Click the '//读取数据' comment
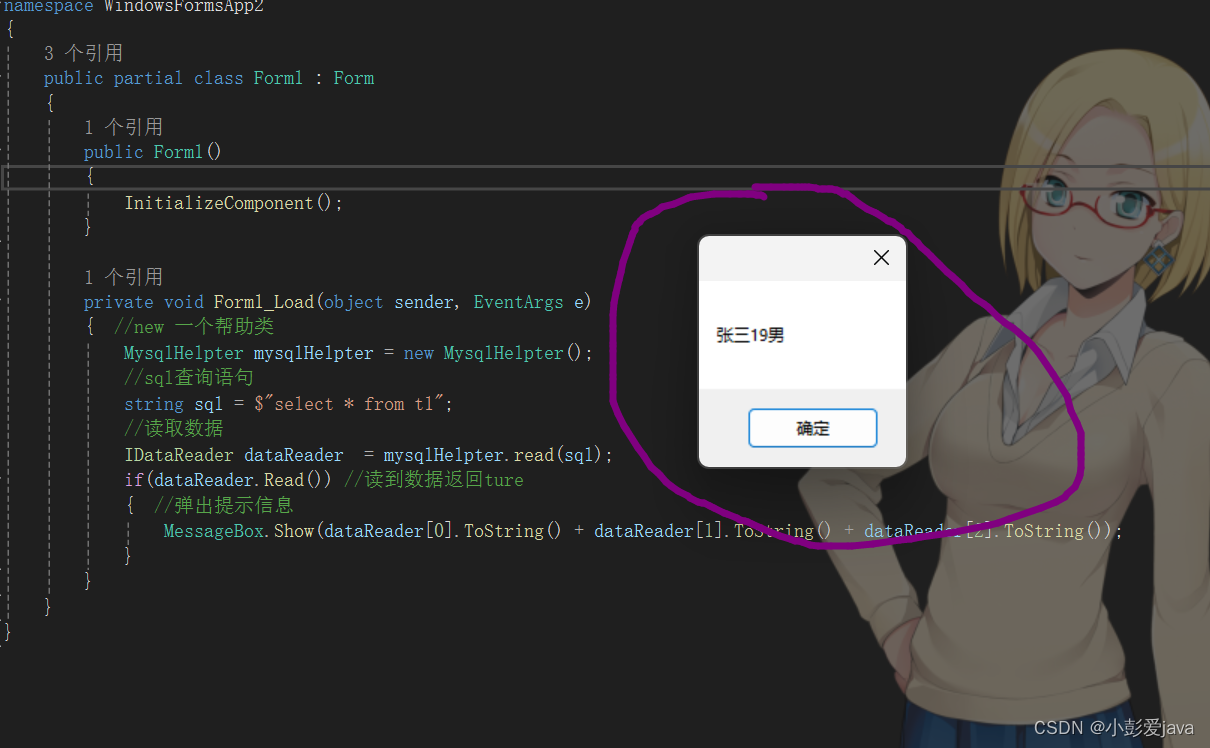Viewport: 1210px width, 748px height. pos(174,428)
